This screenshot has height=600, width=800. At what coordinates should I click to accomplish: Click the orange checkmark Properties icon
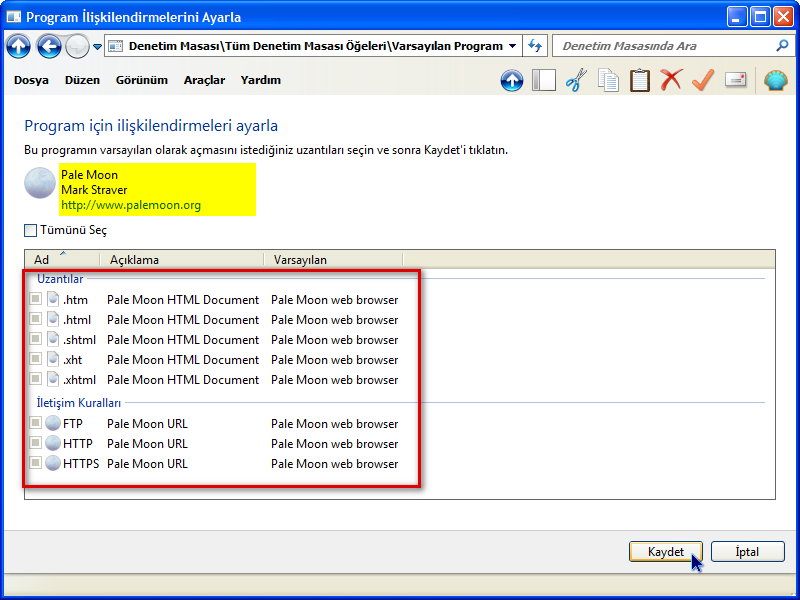point(703,80)
